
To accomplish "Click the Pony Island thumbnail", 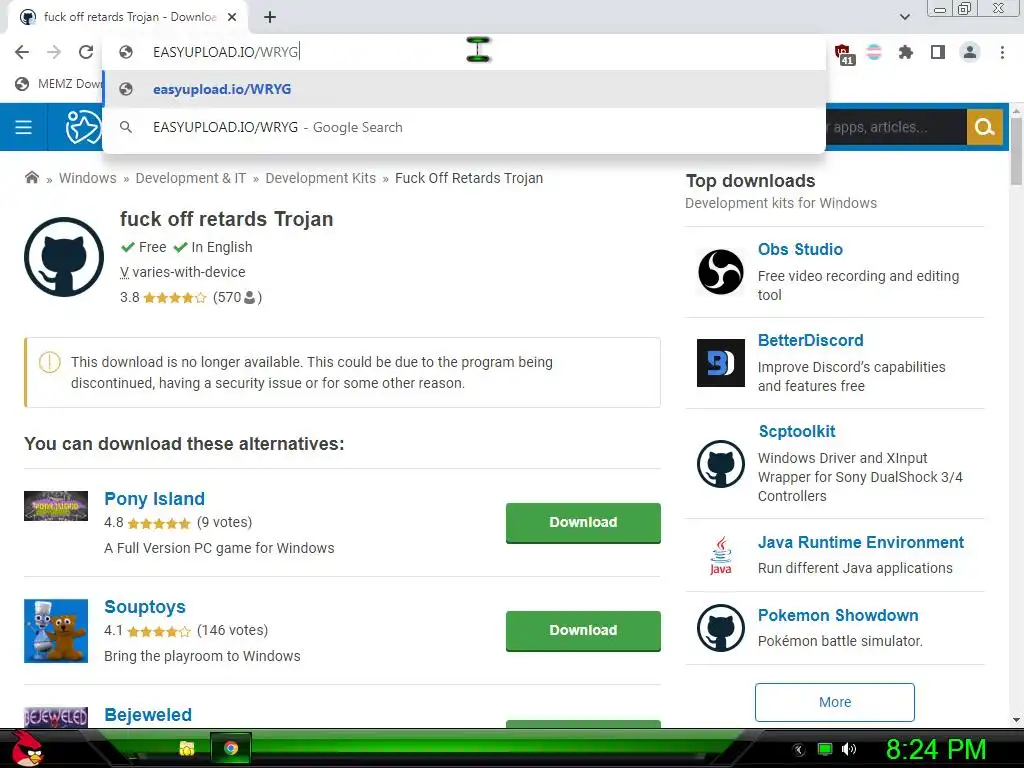I will 56,506.
